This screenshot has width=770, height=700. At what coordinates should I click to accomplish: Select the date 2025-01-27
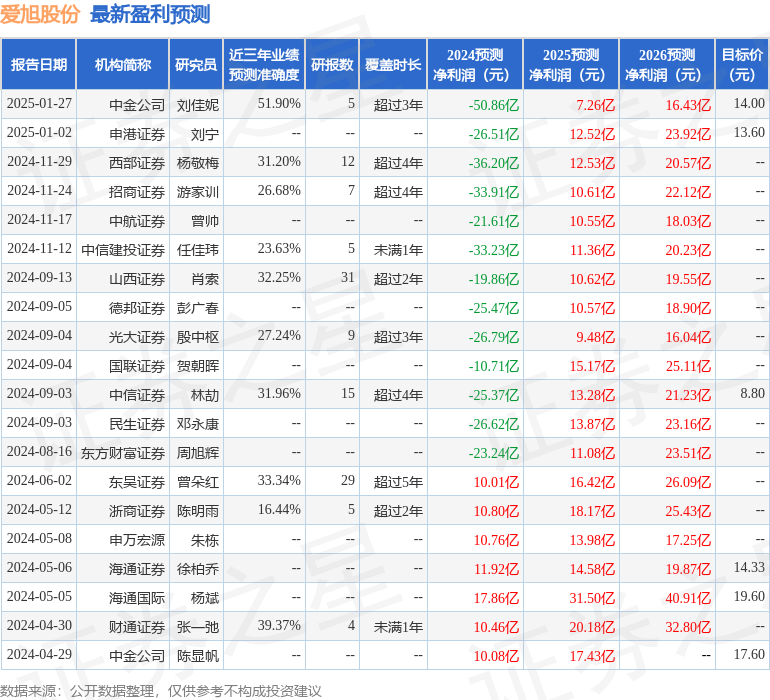39,104
